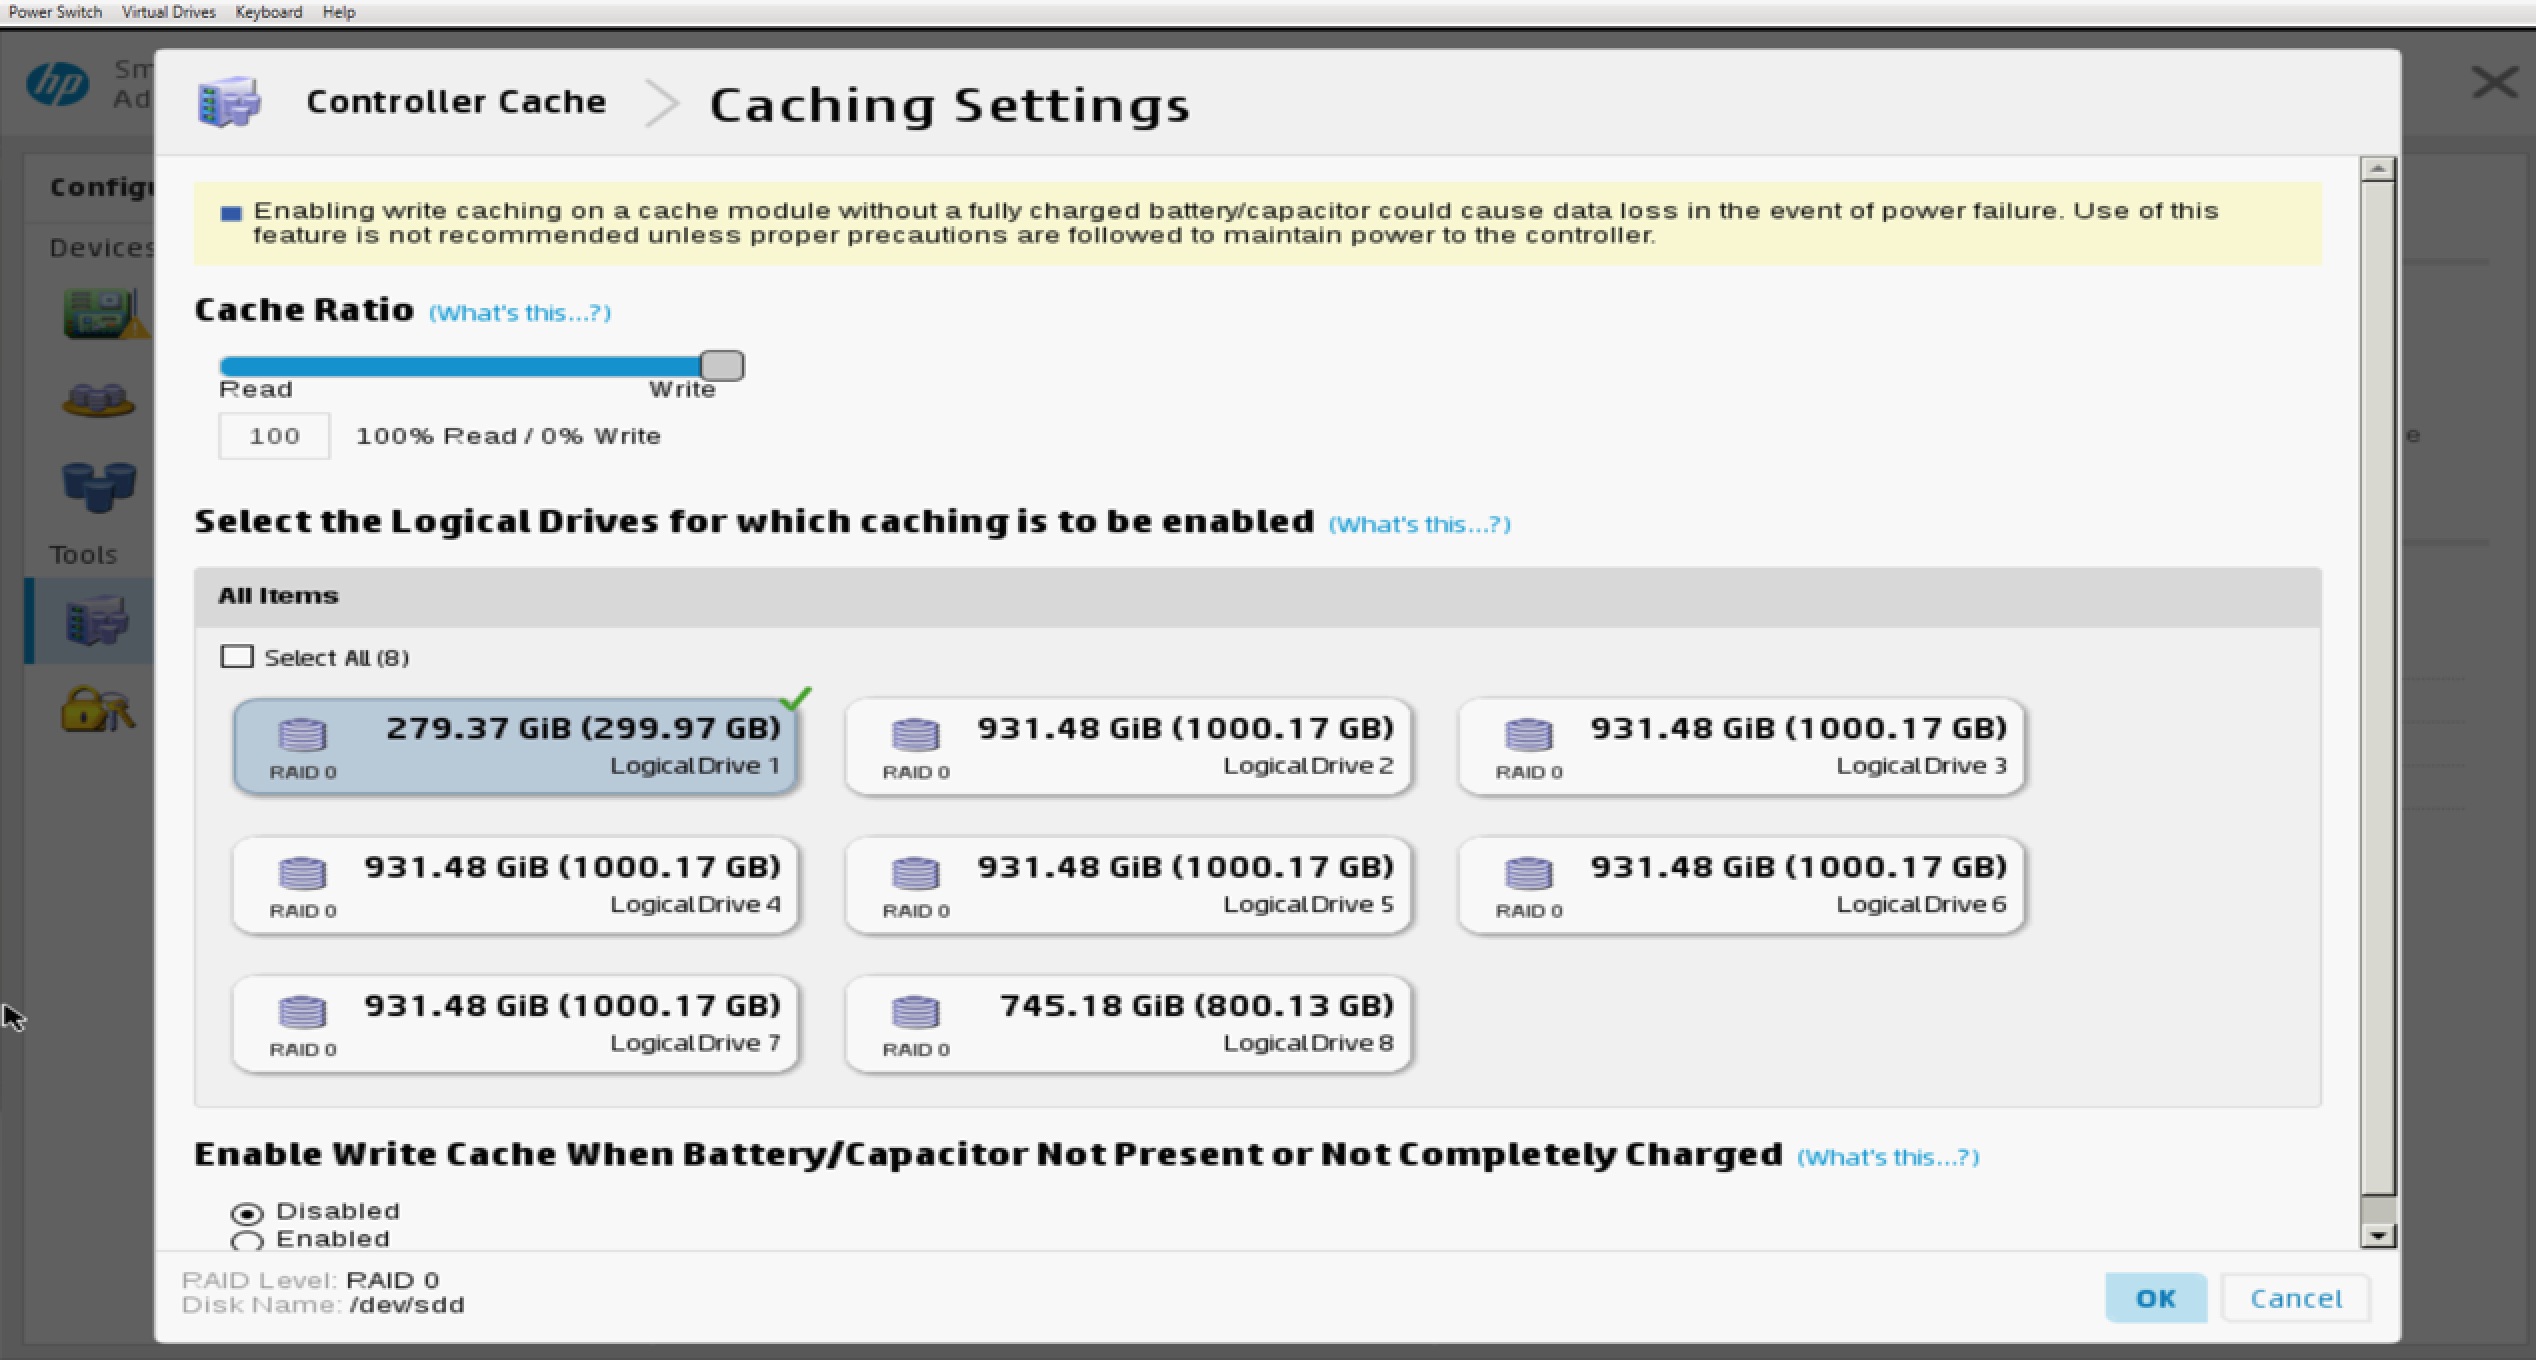2536x1360 pixels.
Task: Choose the Logical Drive 3 tile
Action: click(1741, 747)
